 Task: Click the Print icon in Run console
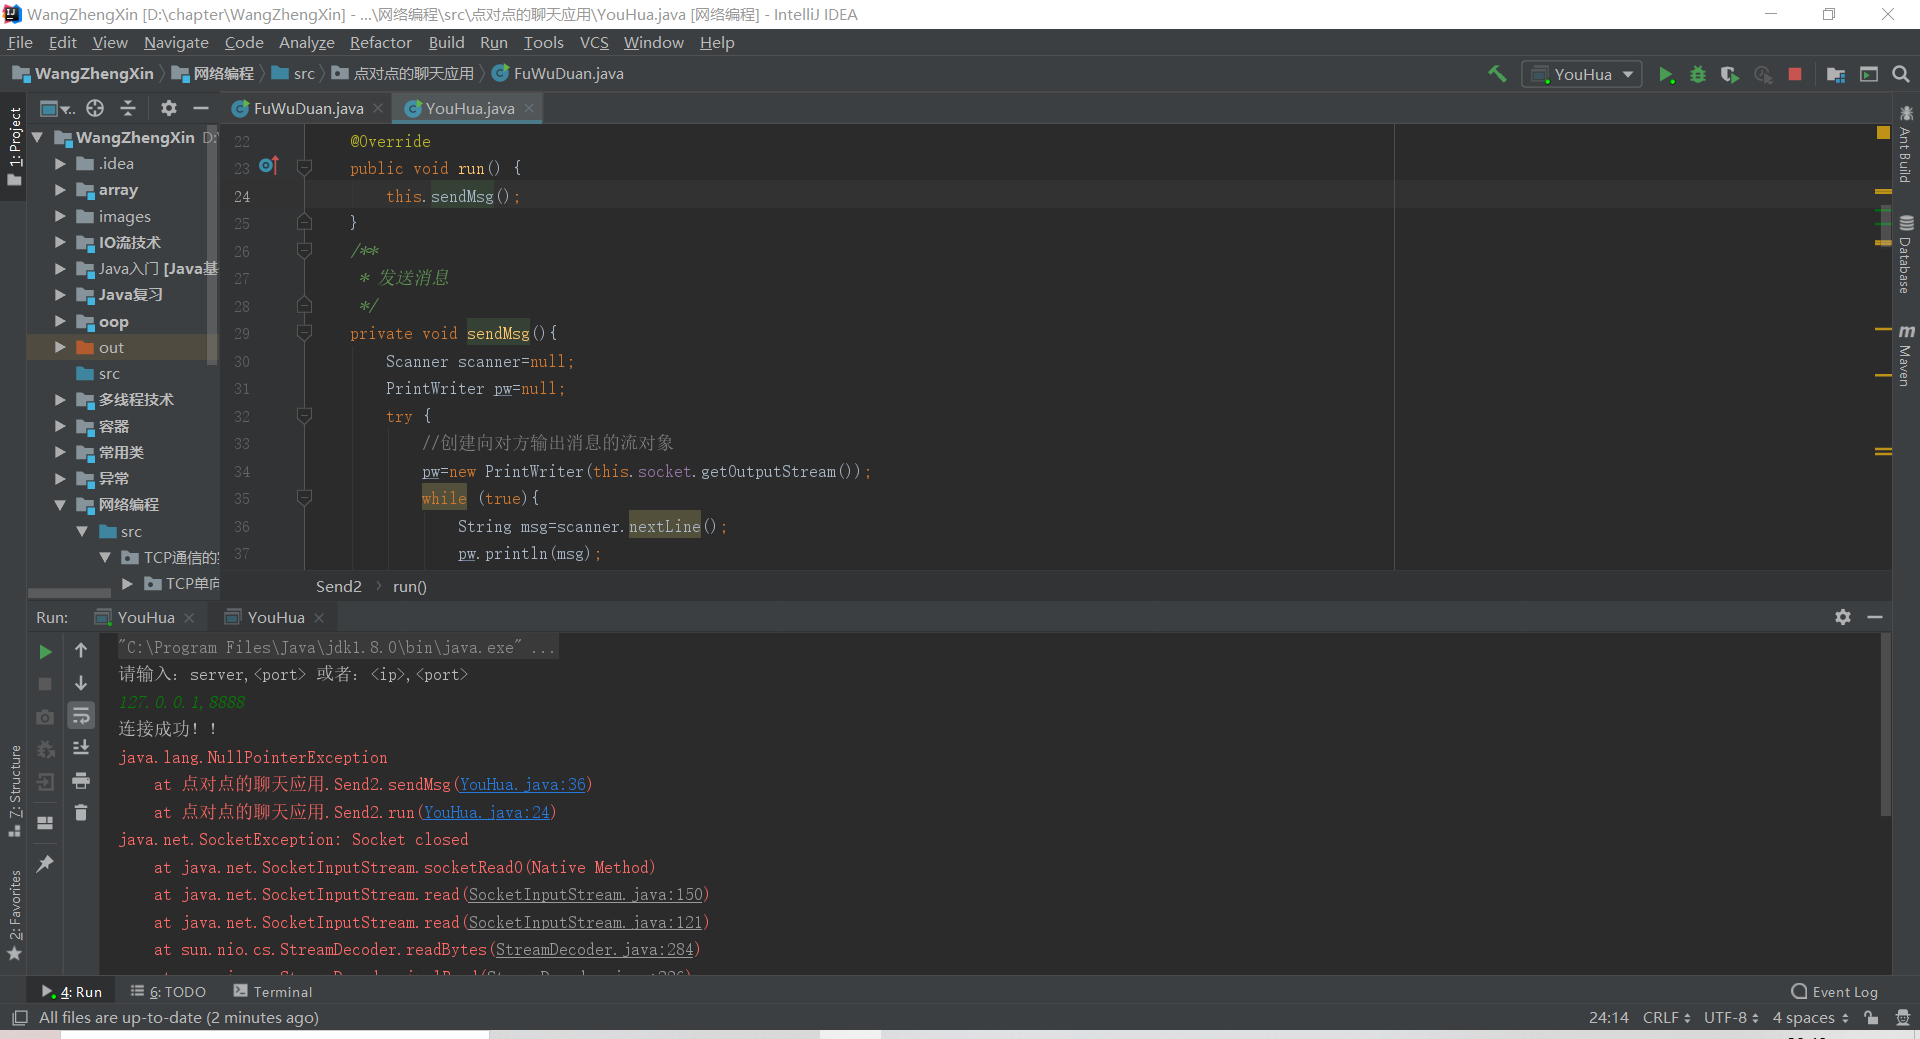point(81,780)
